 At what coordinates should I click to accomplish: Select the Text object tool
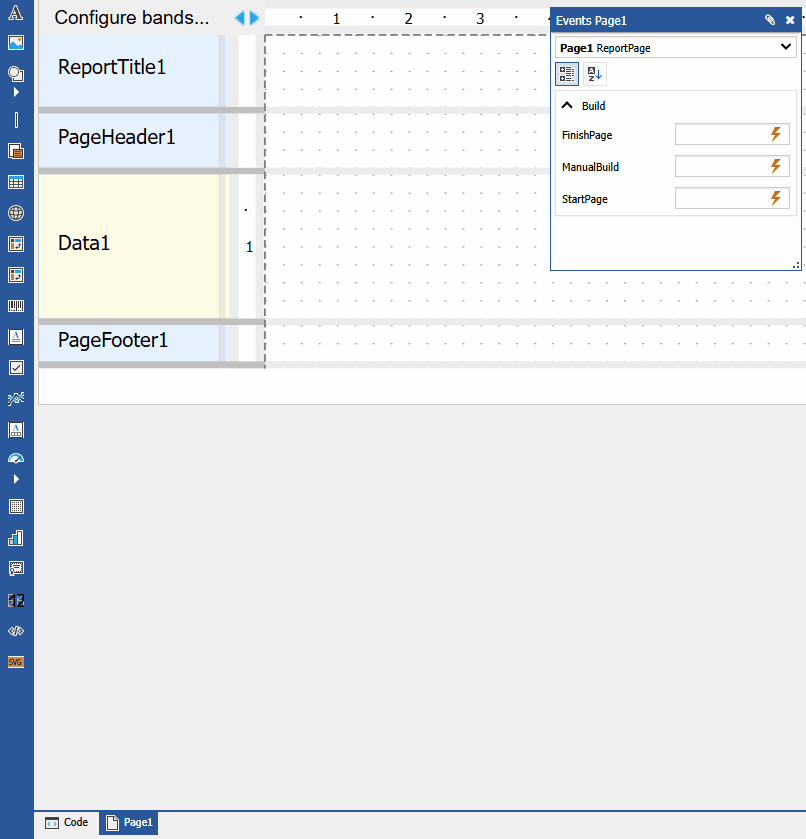[x=16, y=16]
